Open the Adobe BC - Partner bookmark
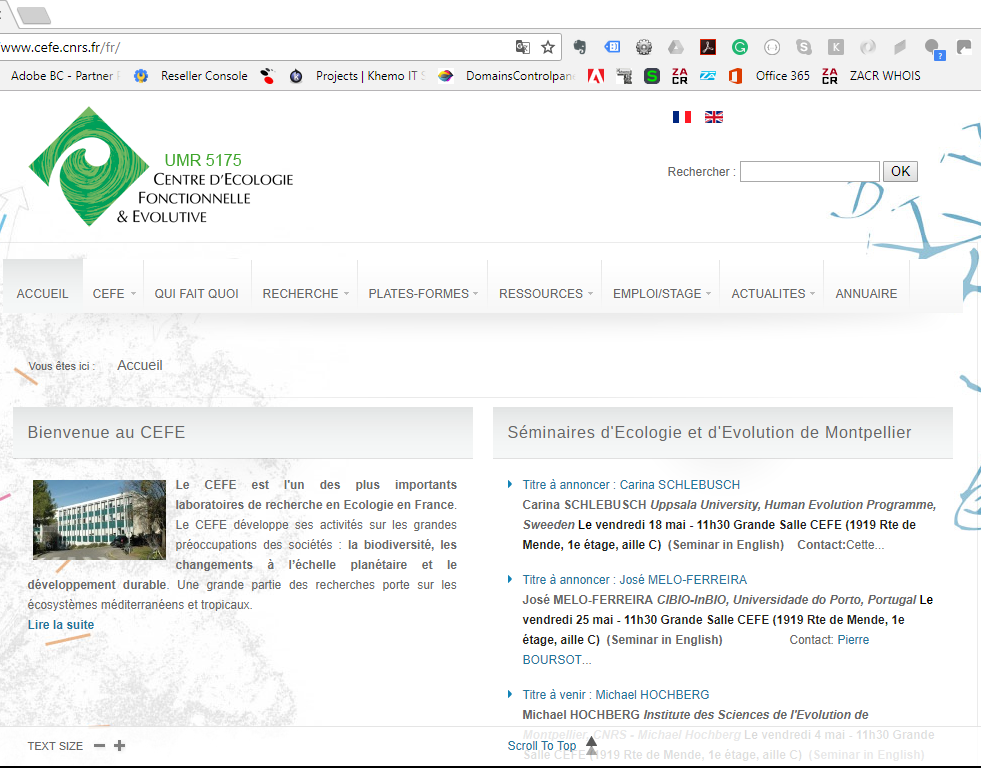This screenshot has height=768, width=981. (x=65, y=76)
